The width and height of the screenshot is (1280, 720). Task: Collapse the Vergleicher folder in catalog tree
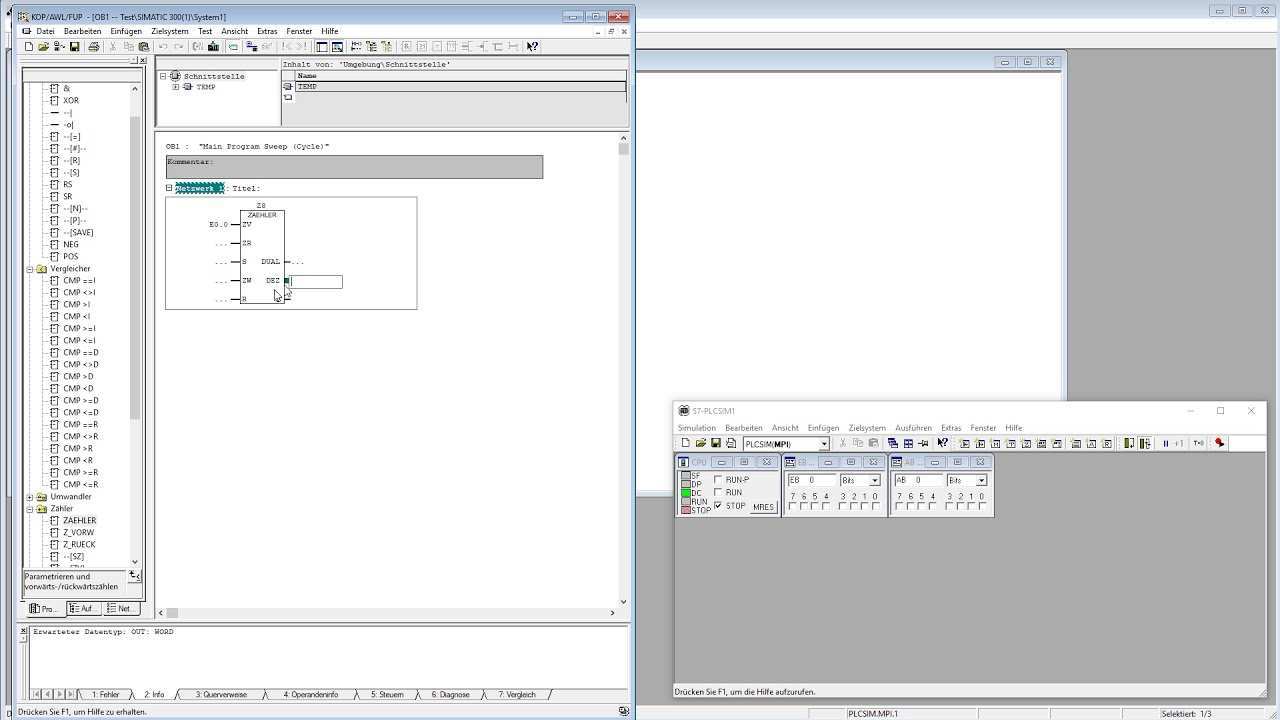(30, 269)
